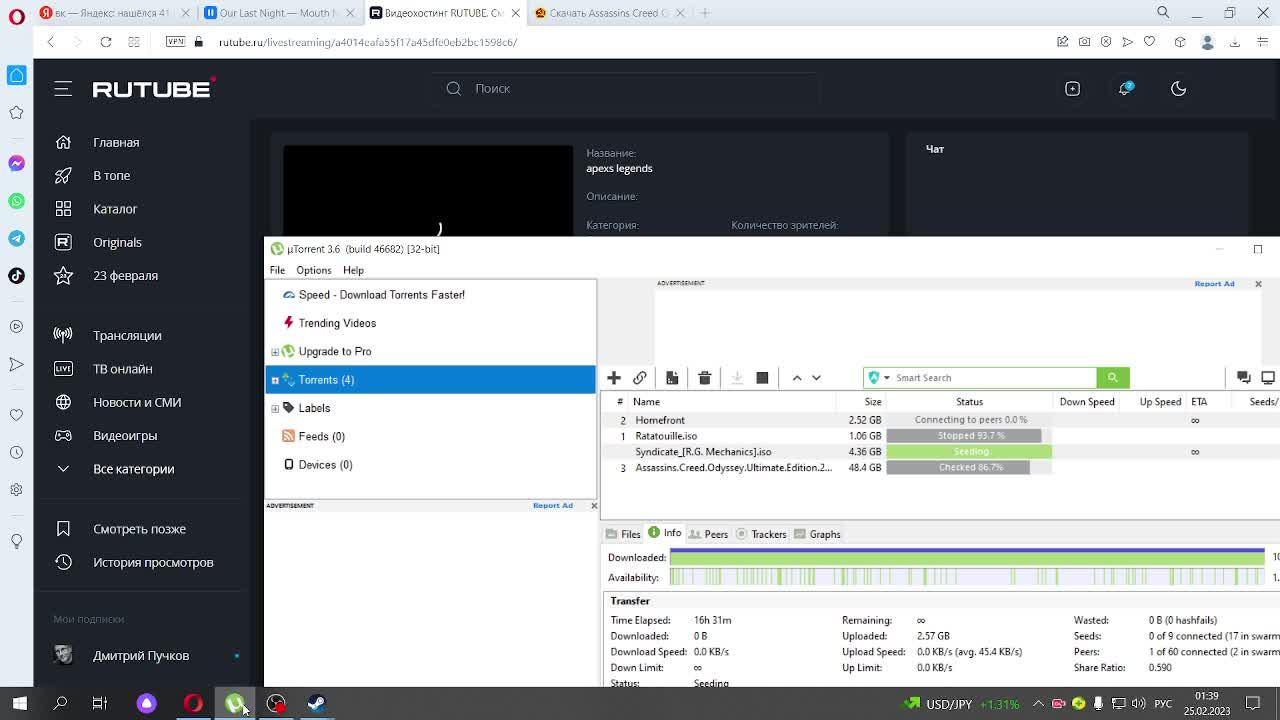Open Smart Search provider dropdown arrow
The height and width of the screenshot is (720, 1280).
[x=886, y=378]
